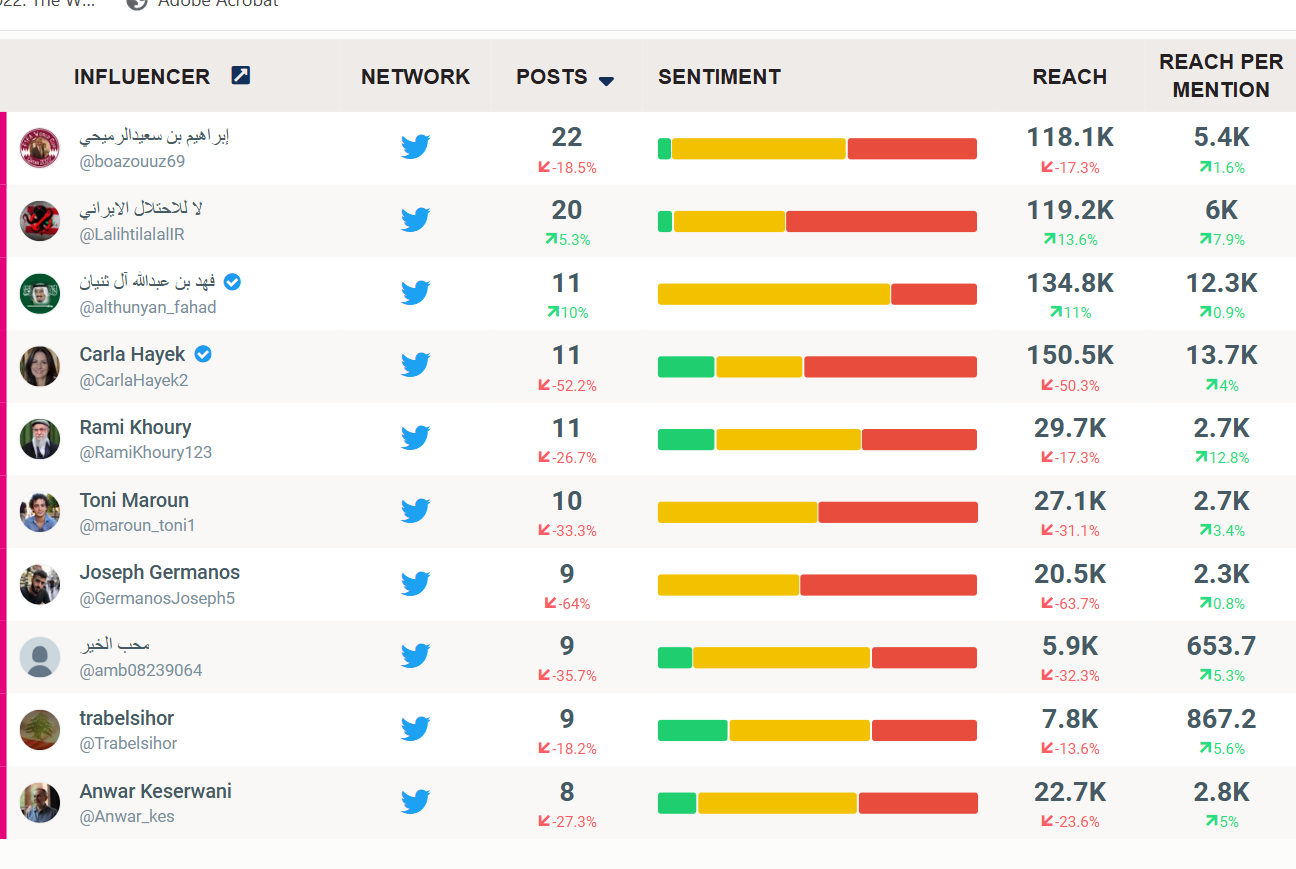Click the Twitter bird for Toni Maroun

point(416,511)
